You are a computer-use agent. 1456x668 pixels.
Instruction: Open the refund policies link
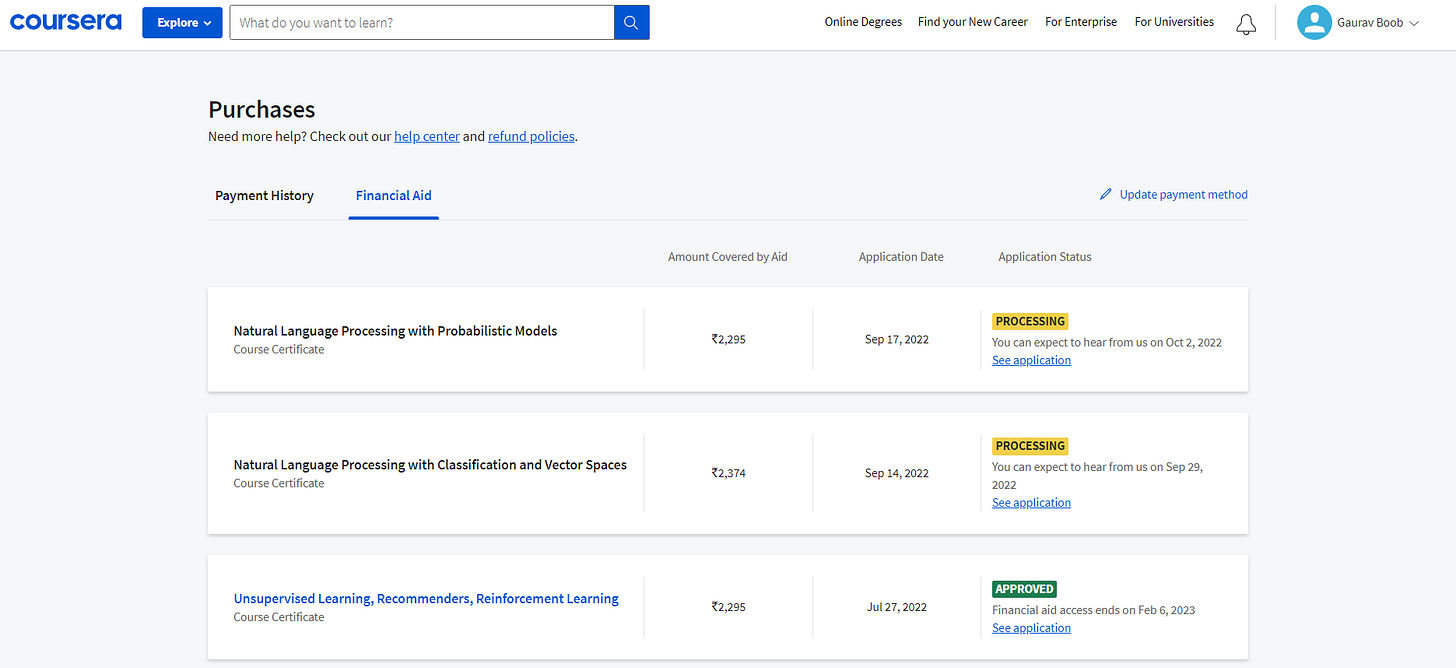tap(531, 137)
